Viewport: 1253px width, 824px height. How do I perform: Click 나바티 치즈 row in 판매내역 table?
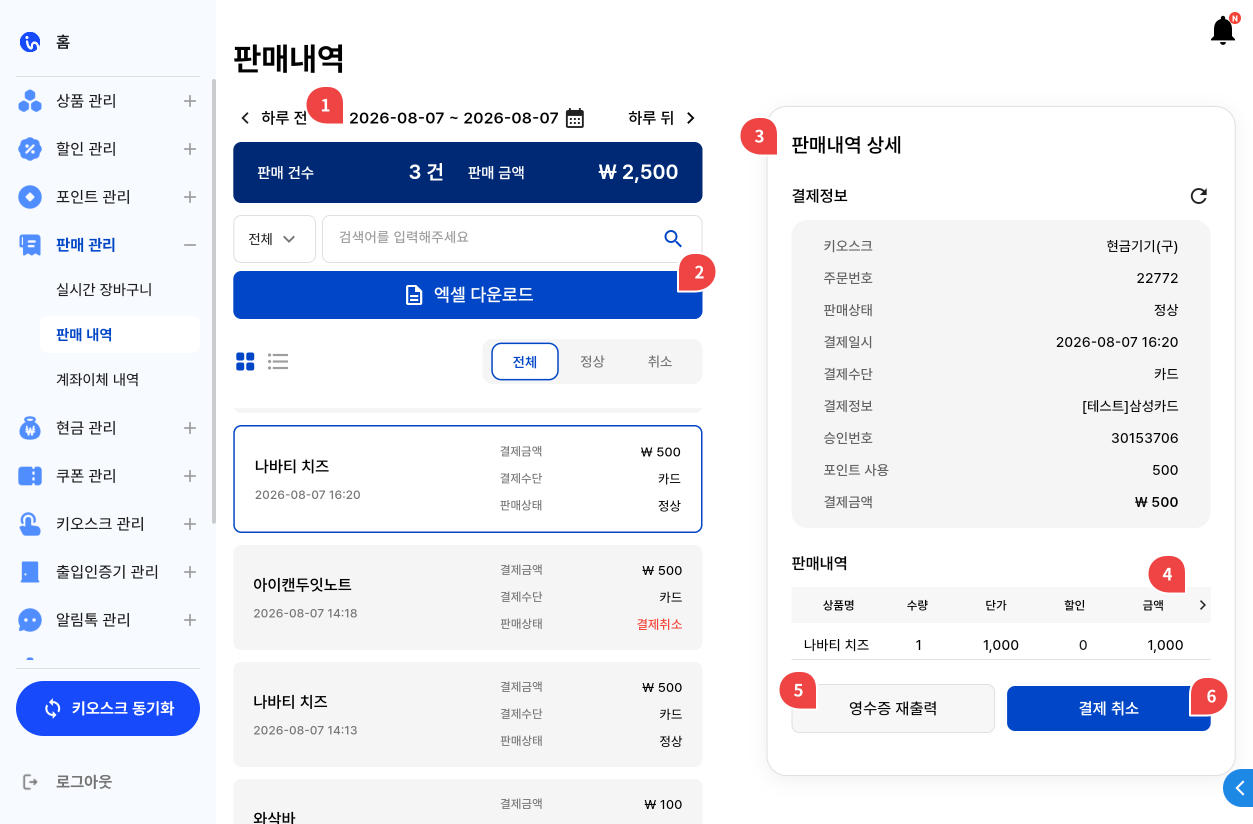[x=1001, y=645]
